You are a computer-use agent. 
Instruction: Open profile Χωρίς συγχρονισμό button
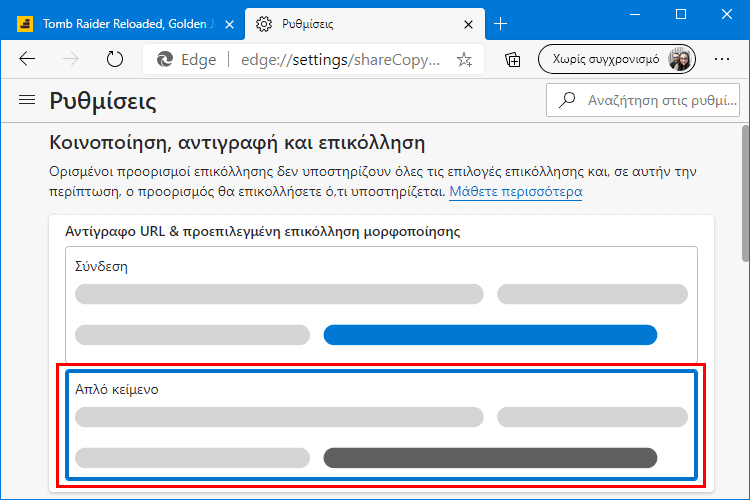(617, 59)
